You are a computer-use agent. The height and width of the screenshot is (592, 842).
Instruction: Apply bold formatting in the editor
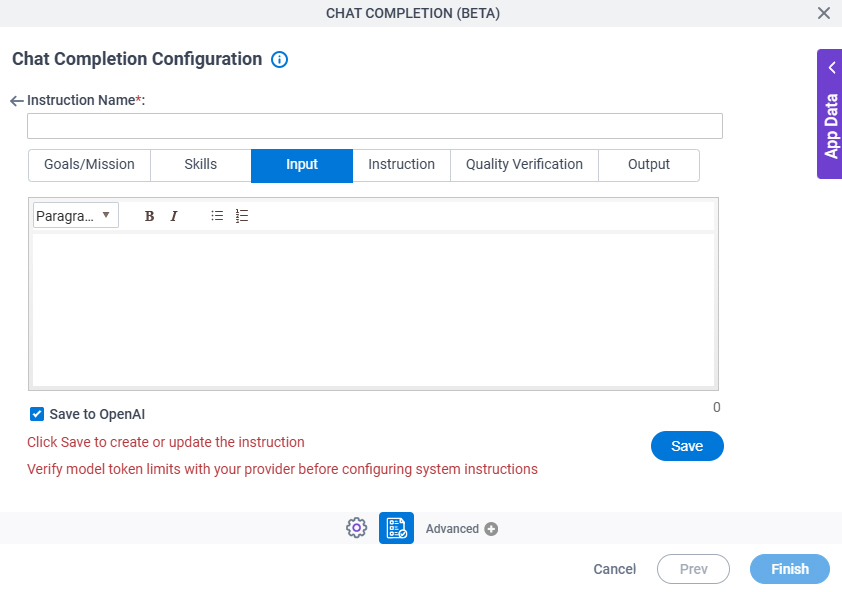click(149, 216)
